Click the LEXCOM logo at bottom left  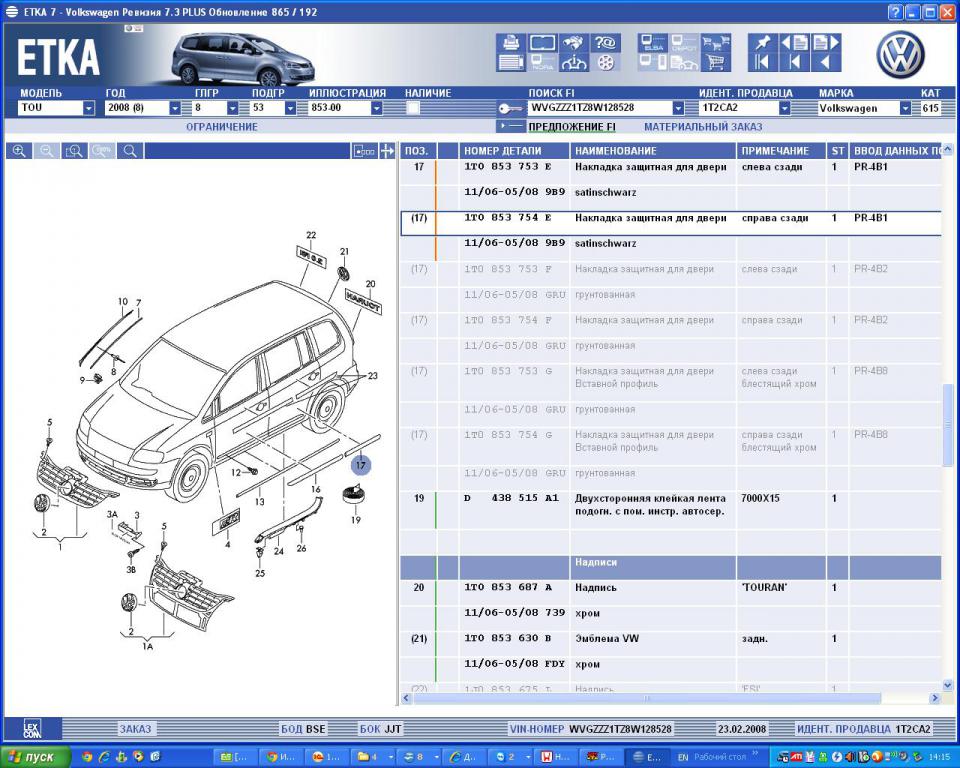tap(32, 728)
